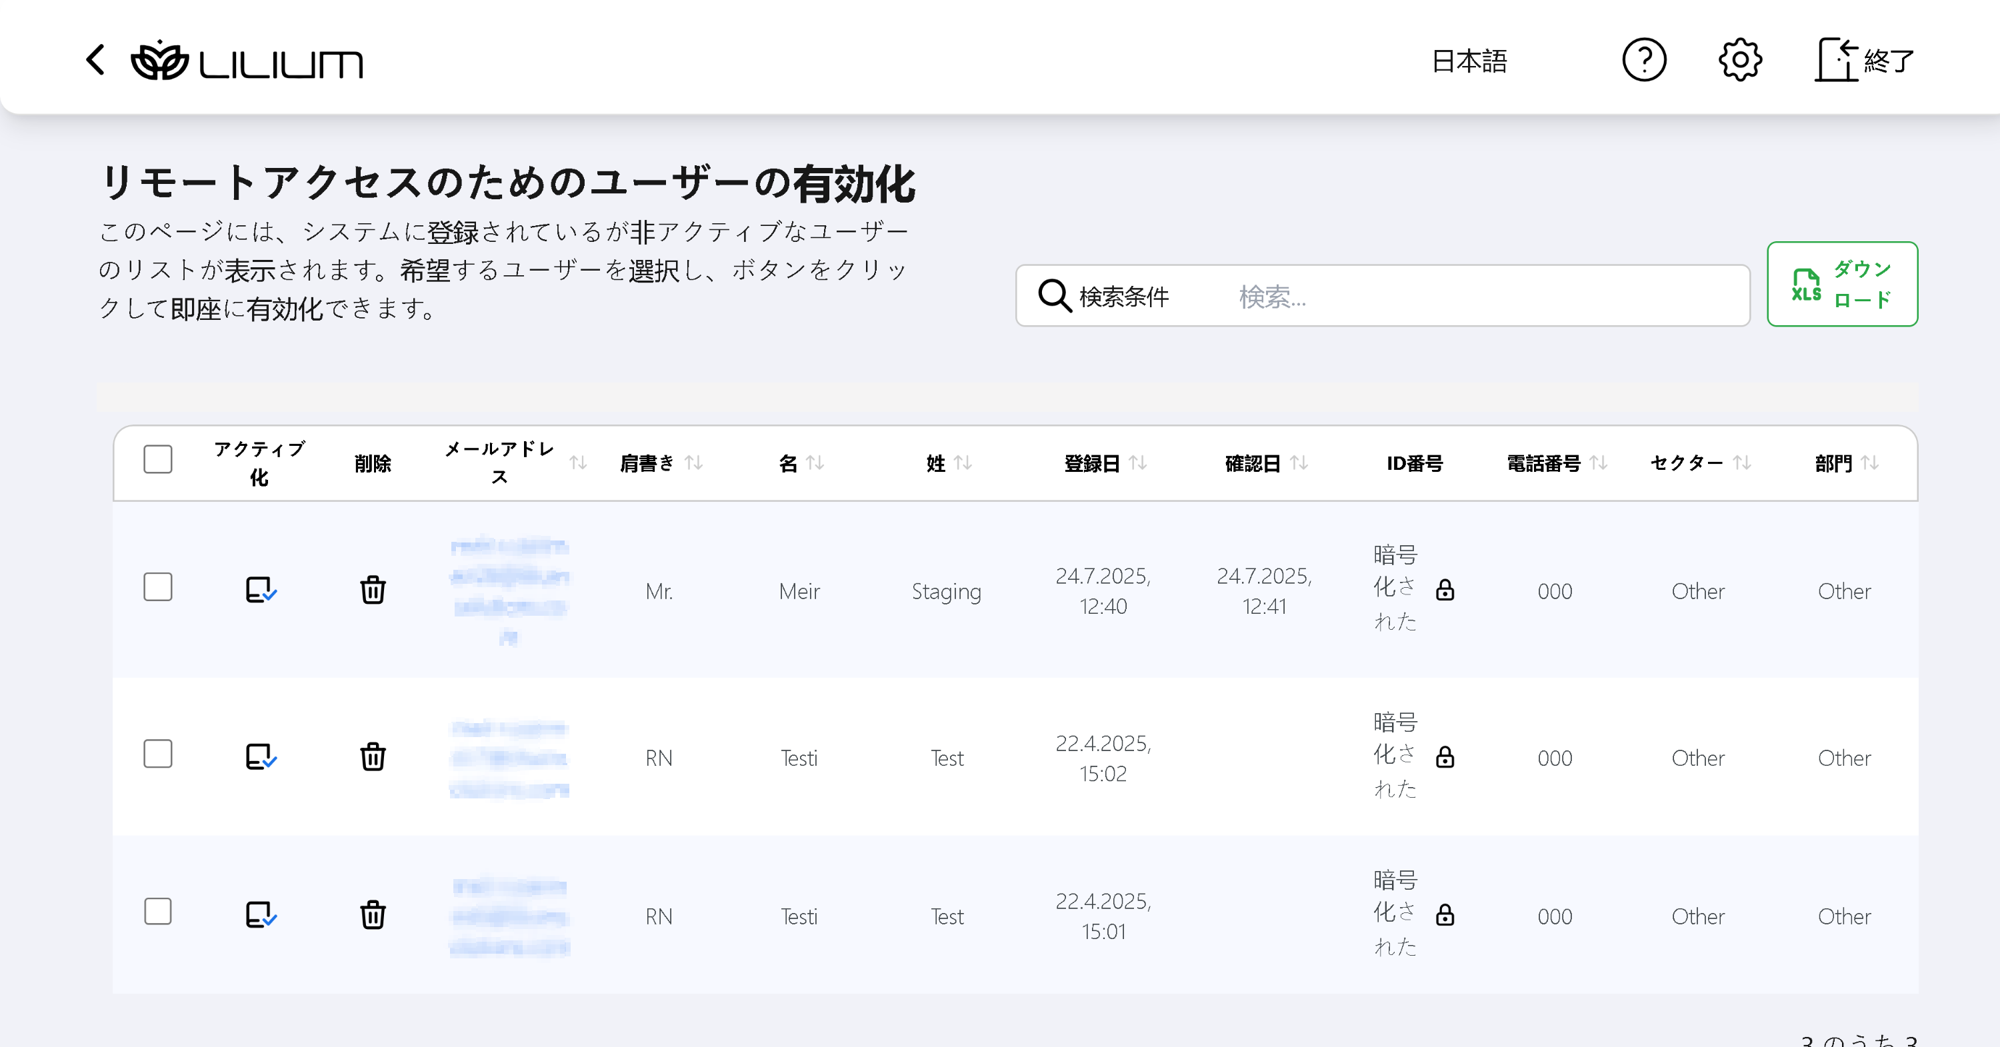Sort the table by 確認日 column

(x=1298, y=463)
